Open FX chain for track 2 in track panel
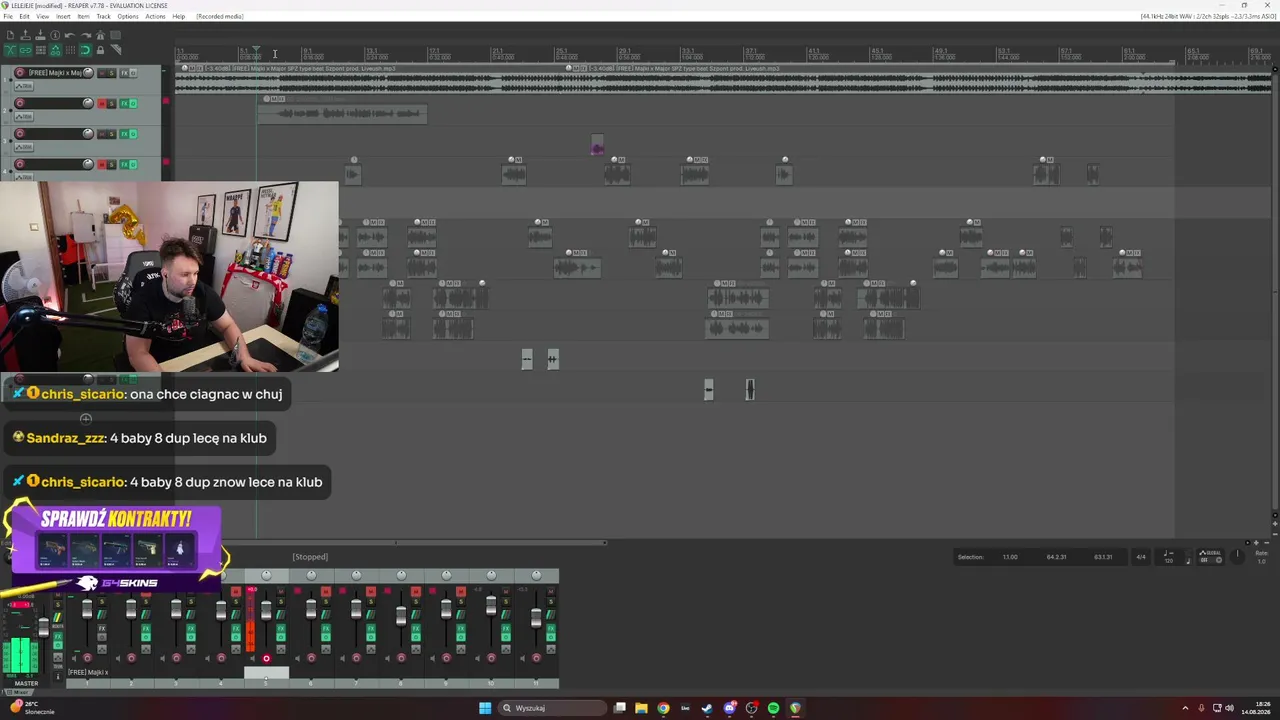 (124, 103)
